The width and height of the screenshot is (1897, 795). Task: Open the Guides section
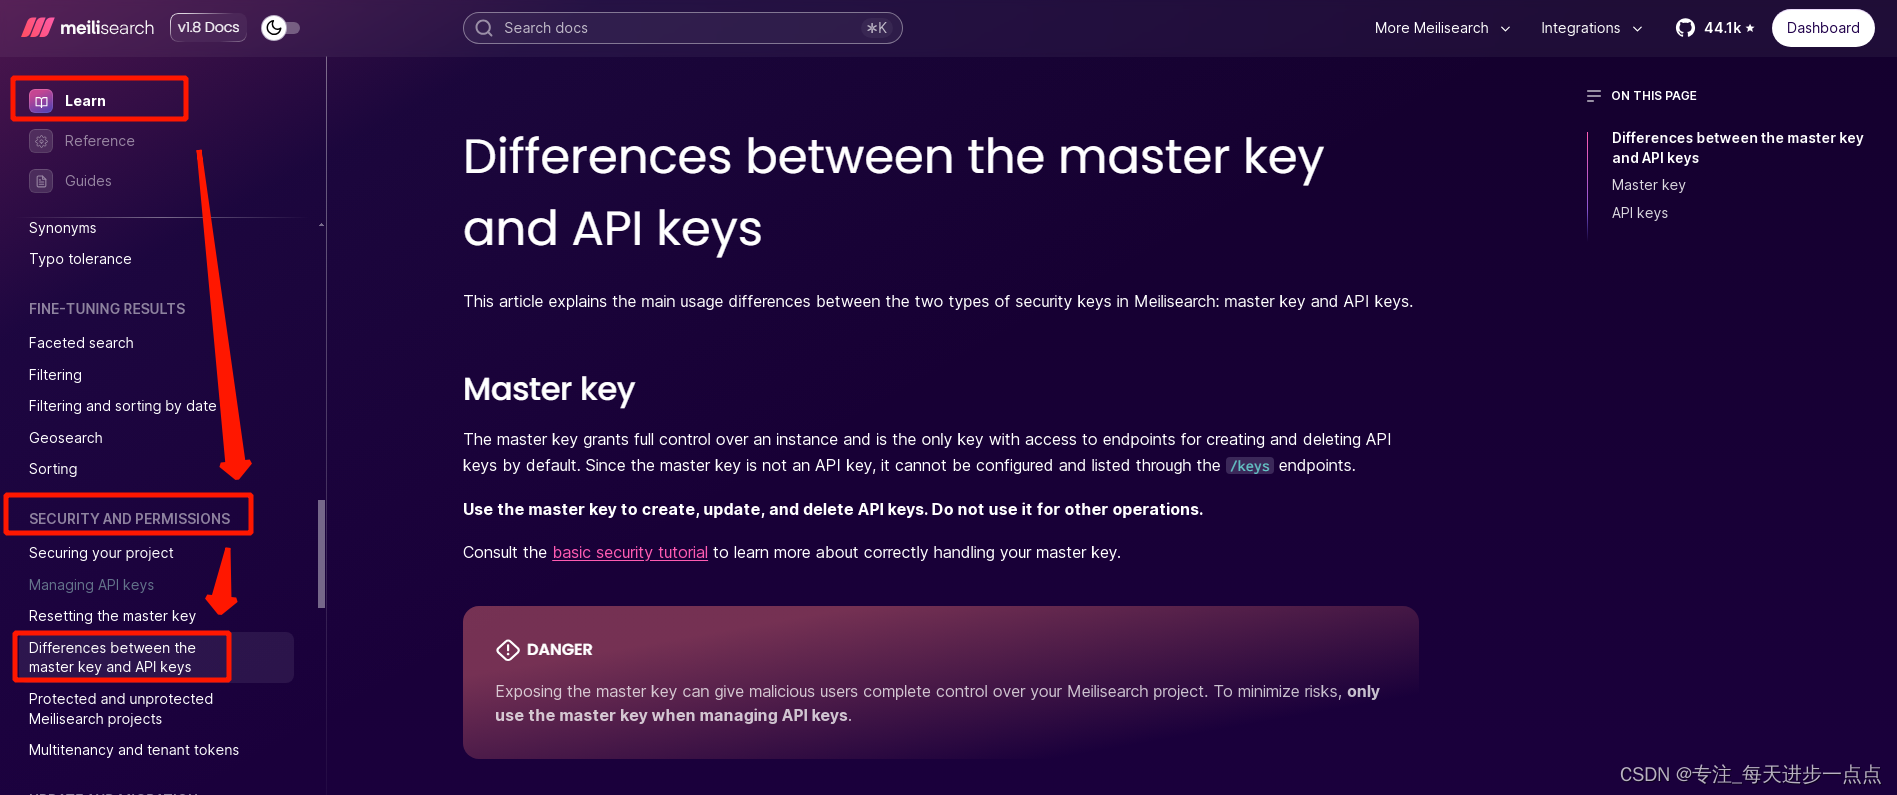coord(88,181)
